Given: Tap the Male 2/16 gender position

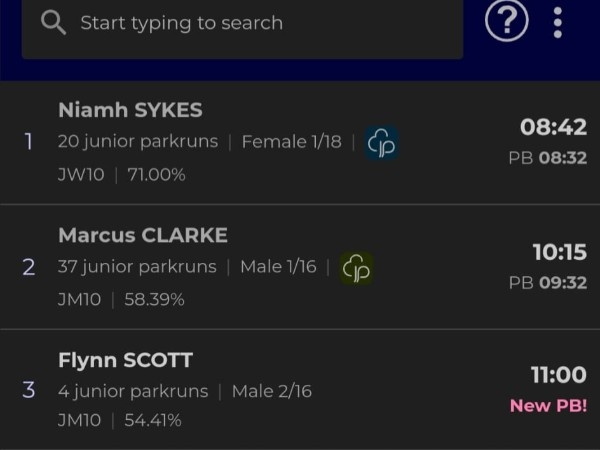Looking at the screenshot, I should 271,391.
